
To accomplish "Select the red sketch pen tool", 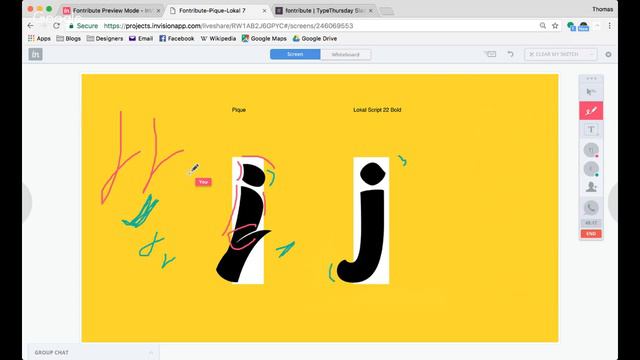I will [x=591, y=111].
